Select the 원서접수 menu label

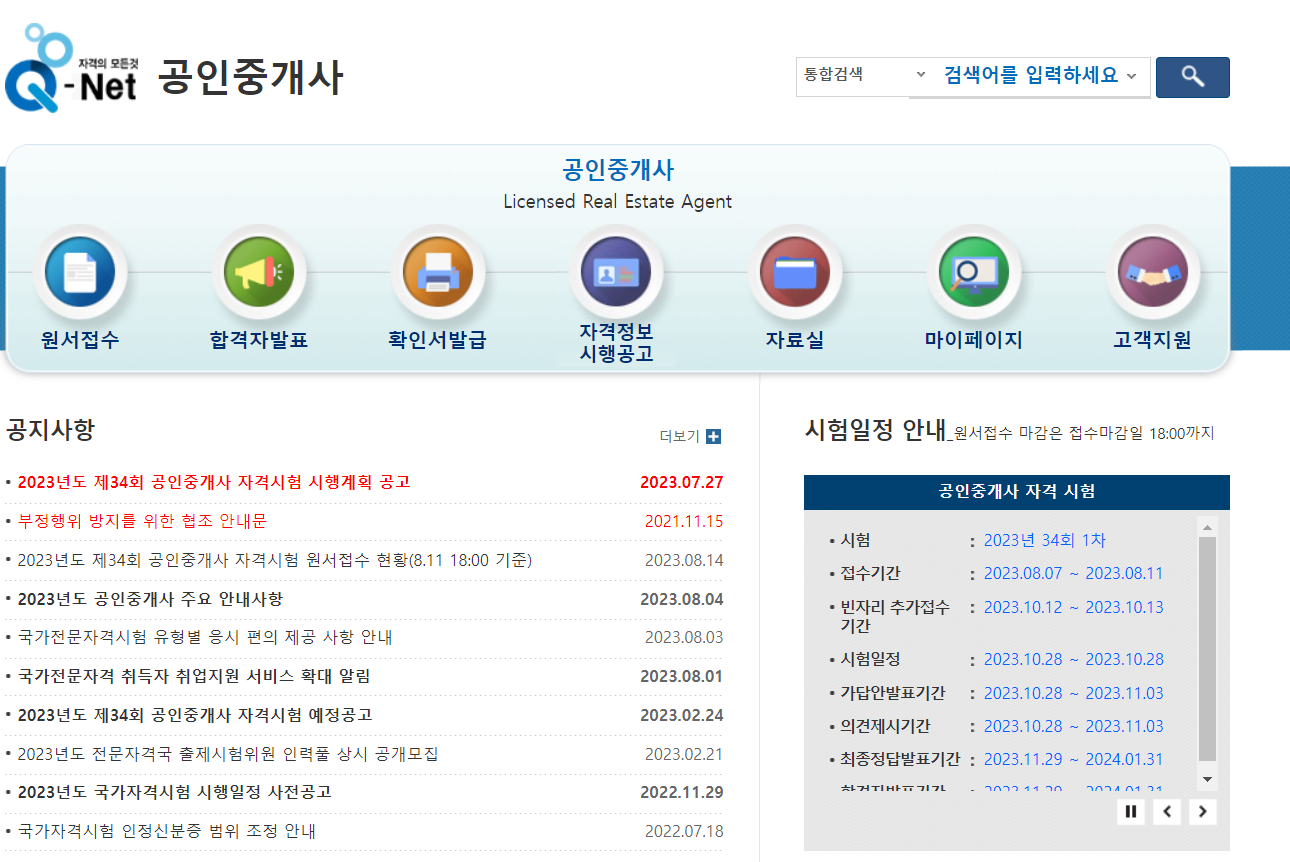tap(80, 340)
